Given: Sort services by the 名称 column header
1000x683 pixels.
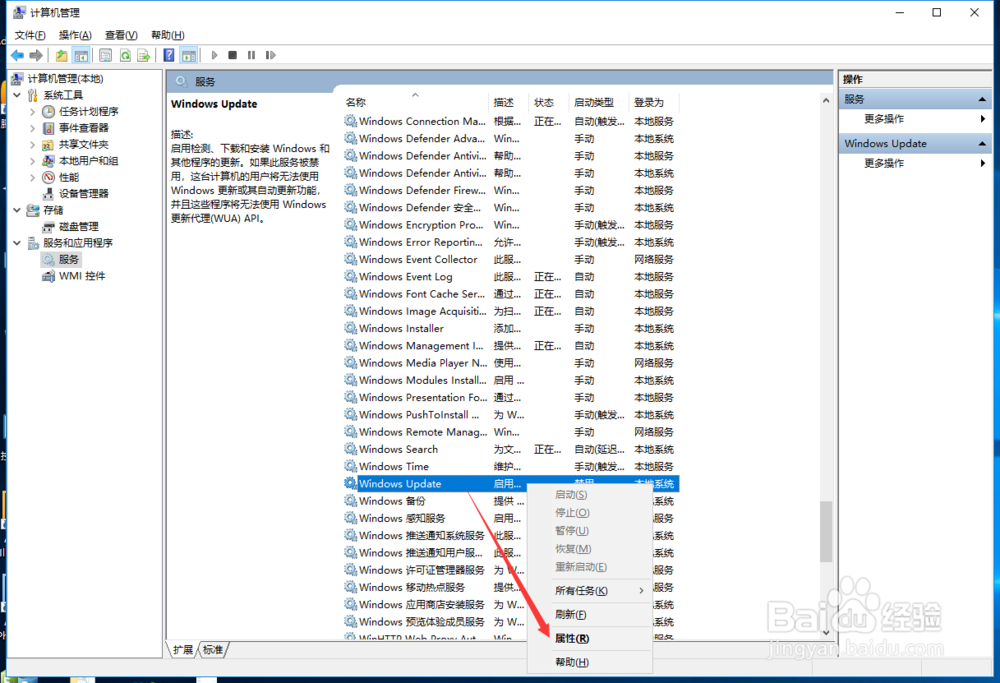Looking at the screenshot, I should (415, 102).
